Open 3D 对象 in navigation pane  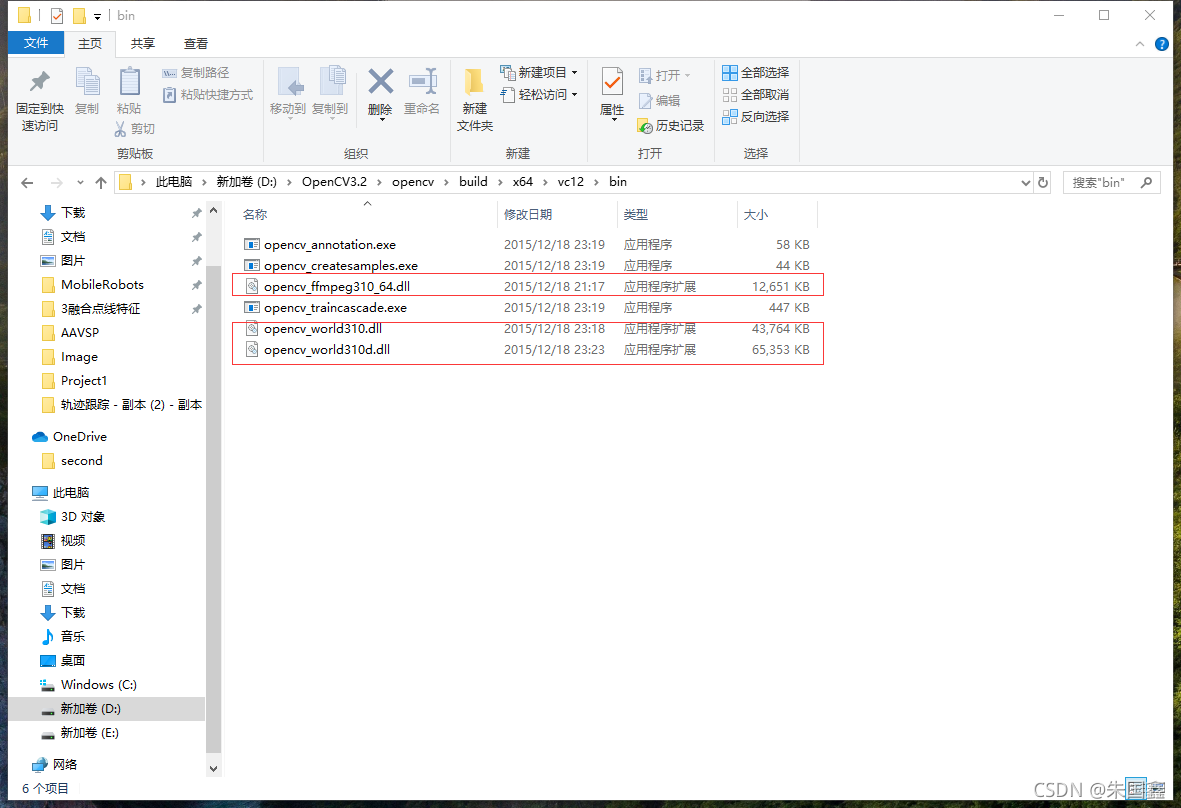[83, 517]
